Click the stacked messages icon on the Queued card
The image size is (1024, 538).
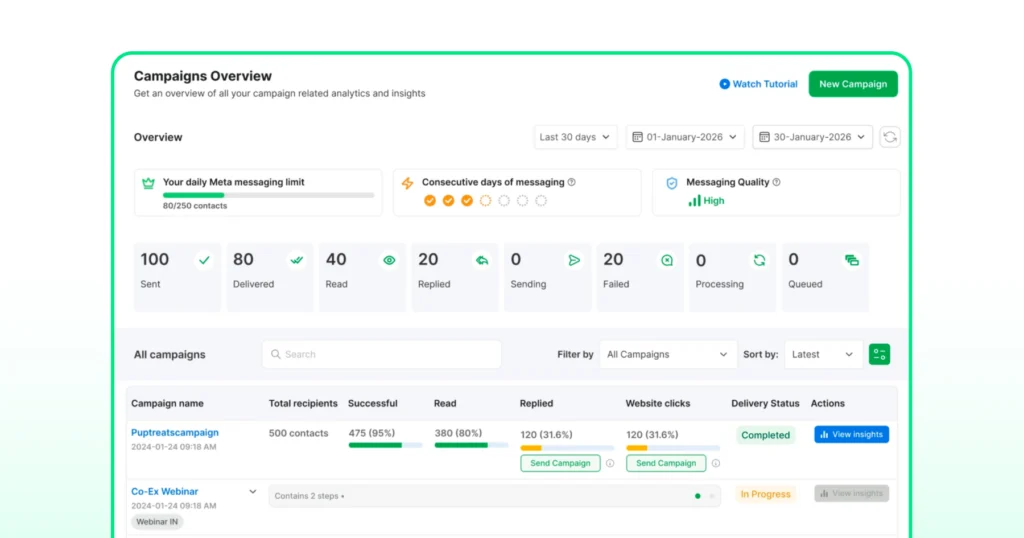[852, 260]
